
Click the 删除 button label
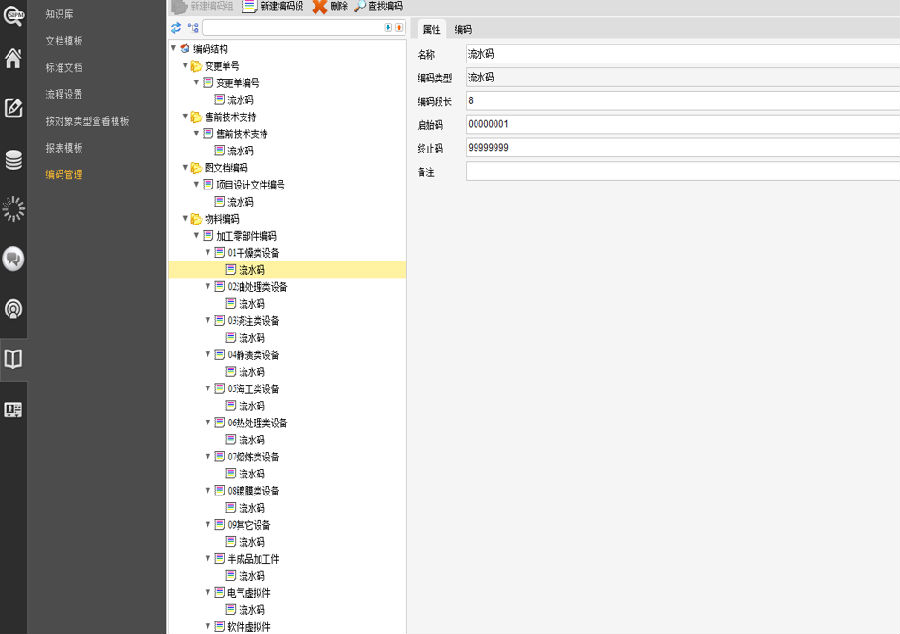point(339,6)
